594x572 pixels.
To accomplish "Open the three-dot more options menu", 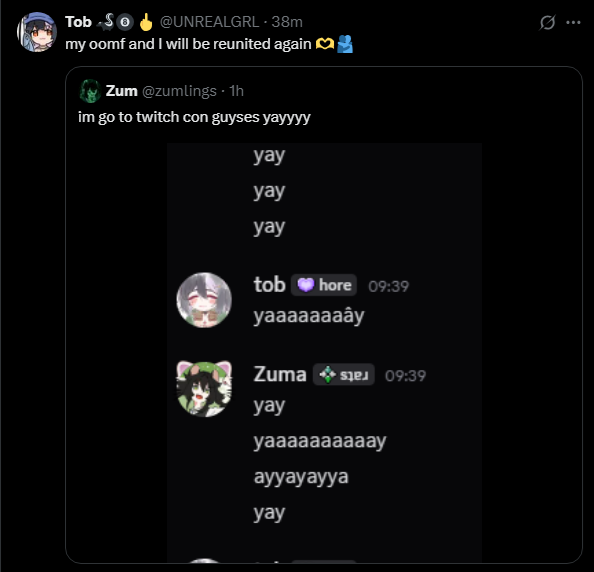I will pos(573,22).
